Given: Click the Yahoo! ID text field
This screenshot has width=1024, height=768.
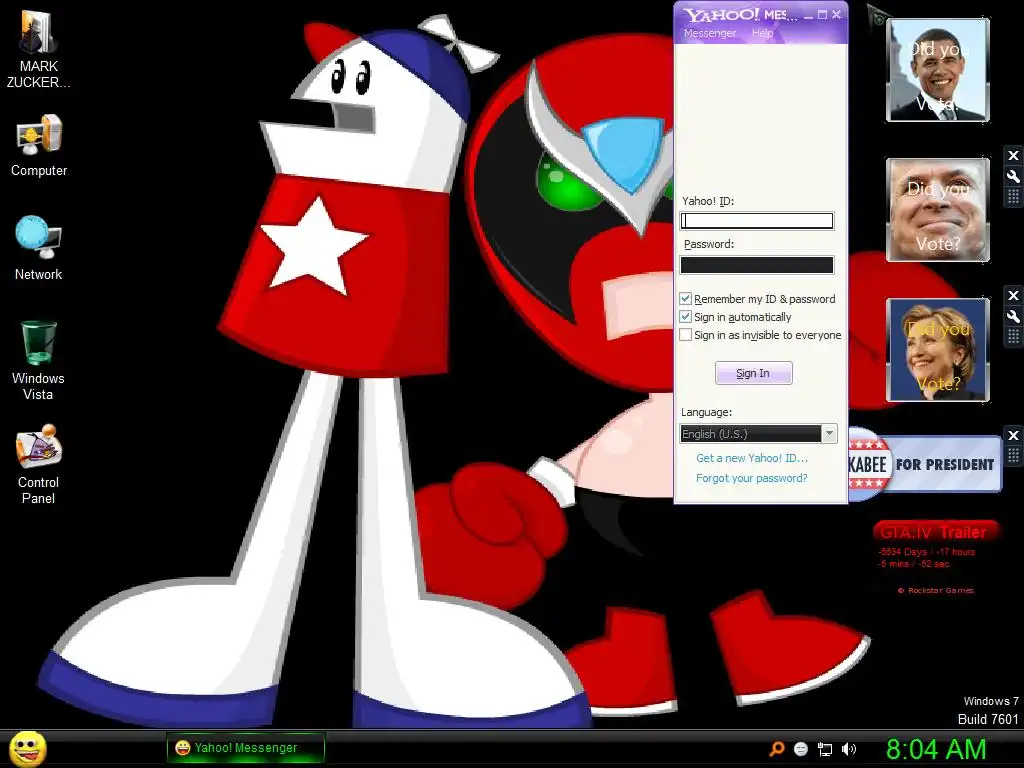Looking at the screenshot, I should point(757,221).
